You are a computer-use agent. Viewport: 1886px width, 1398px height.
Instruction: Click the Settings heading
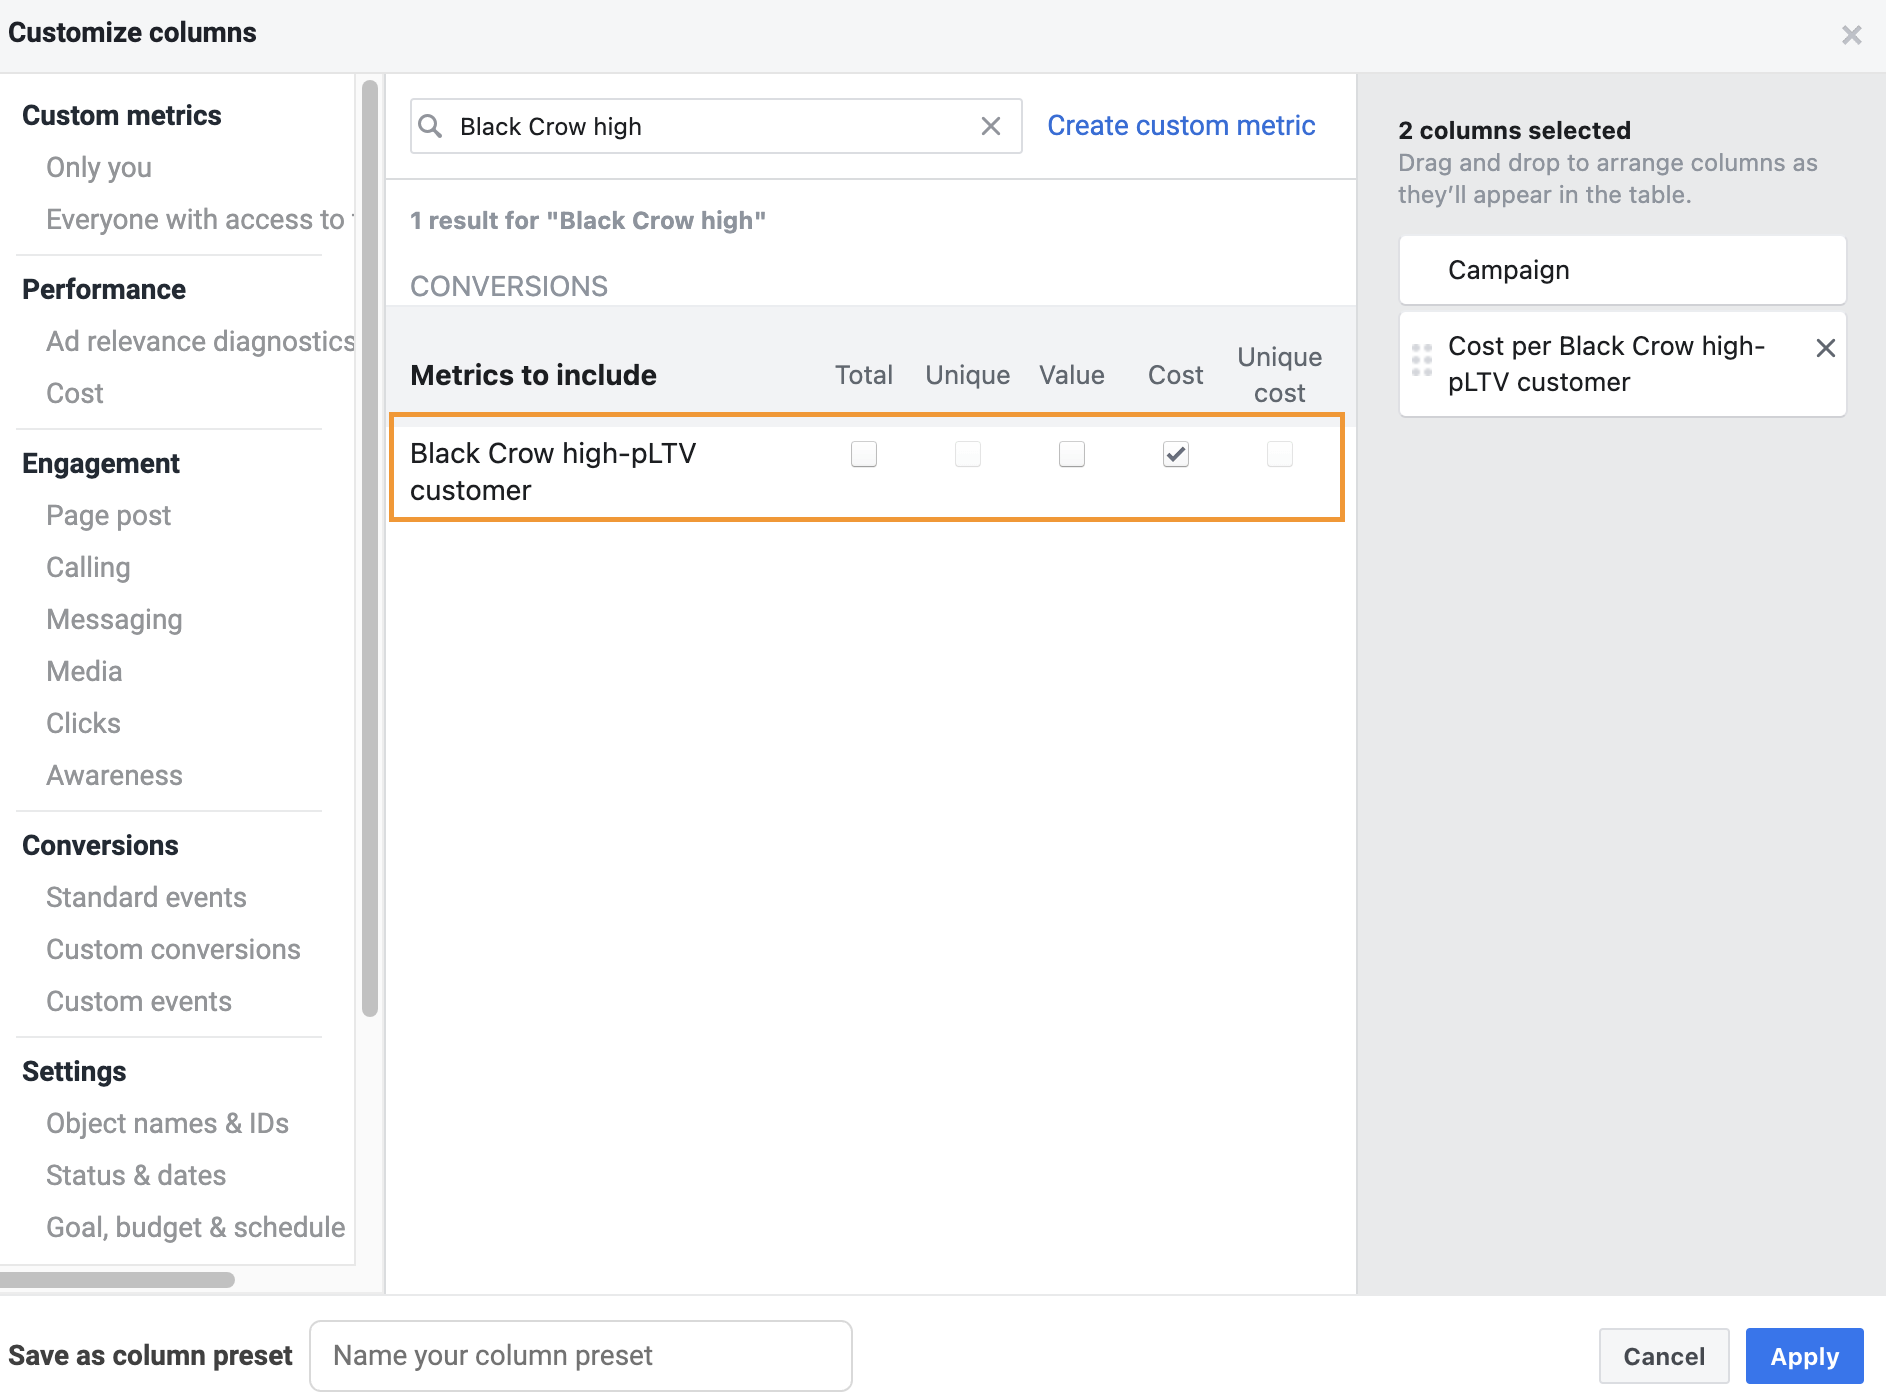[74, 1071]
